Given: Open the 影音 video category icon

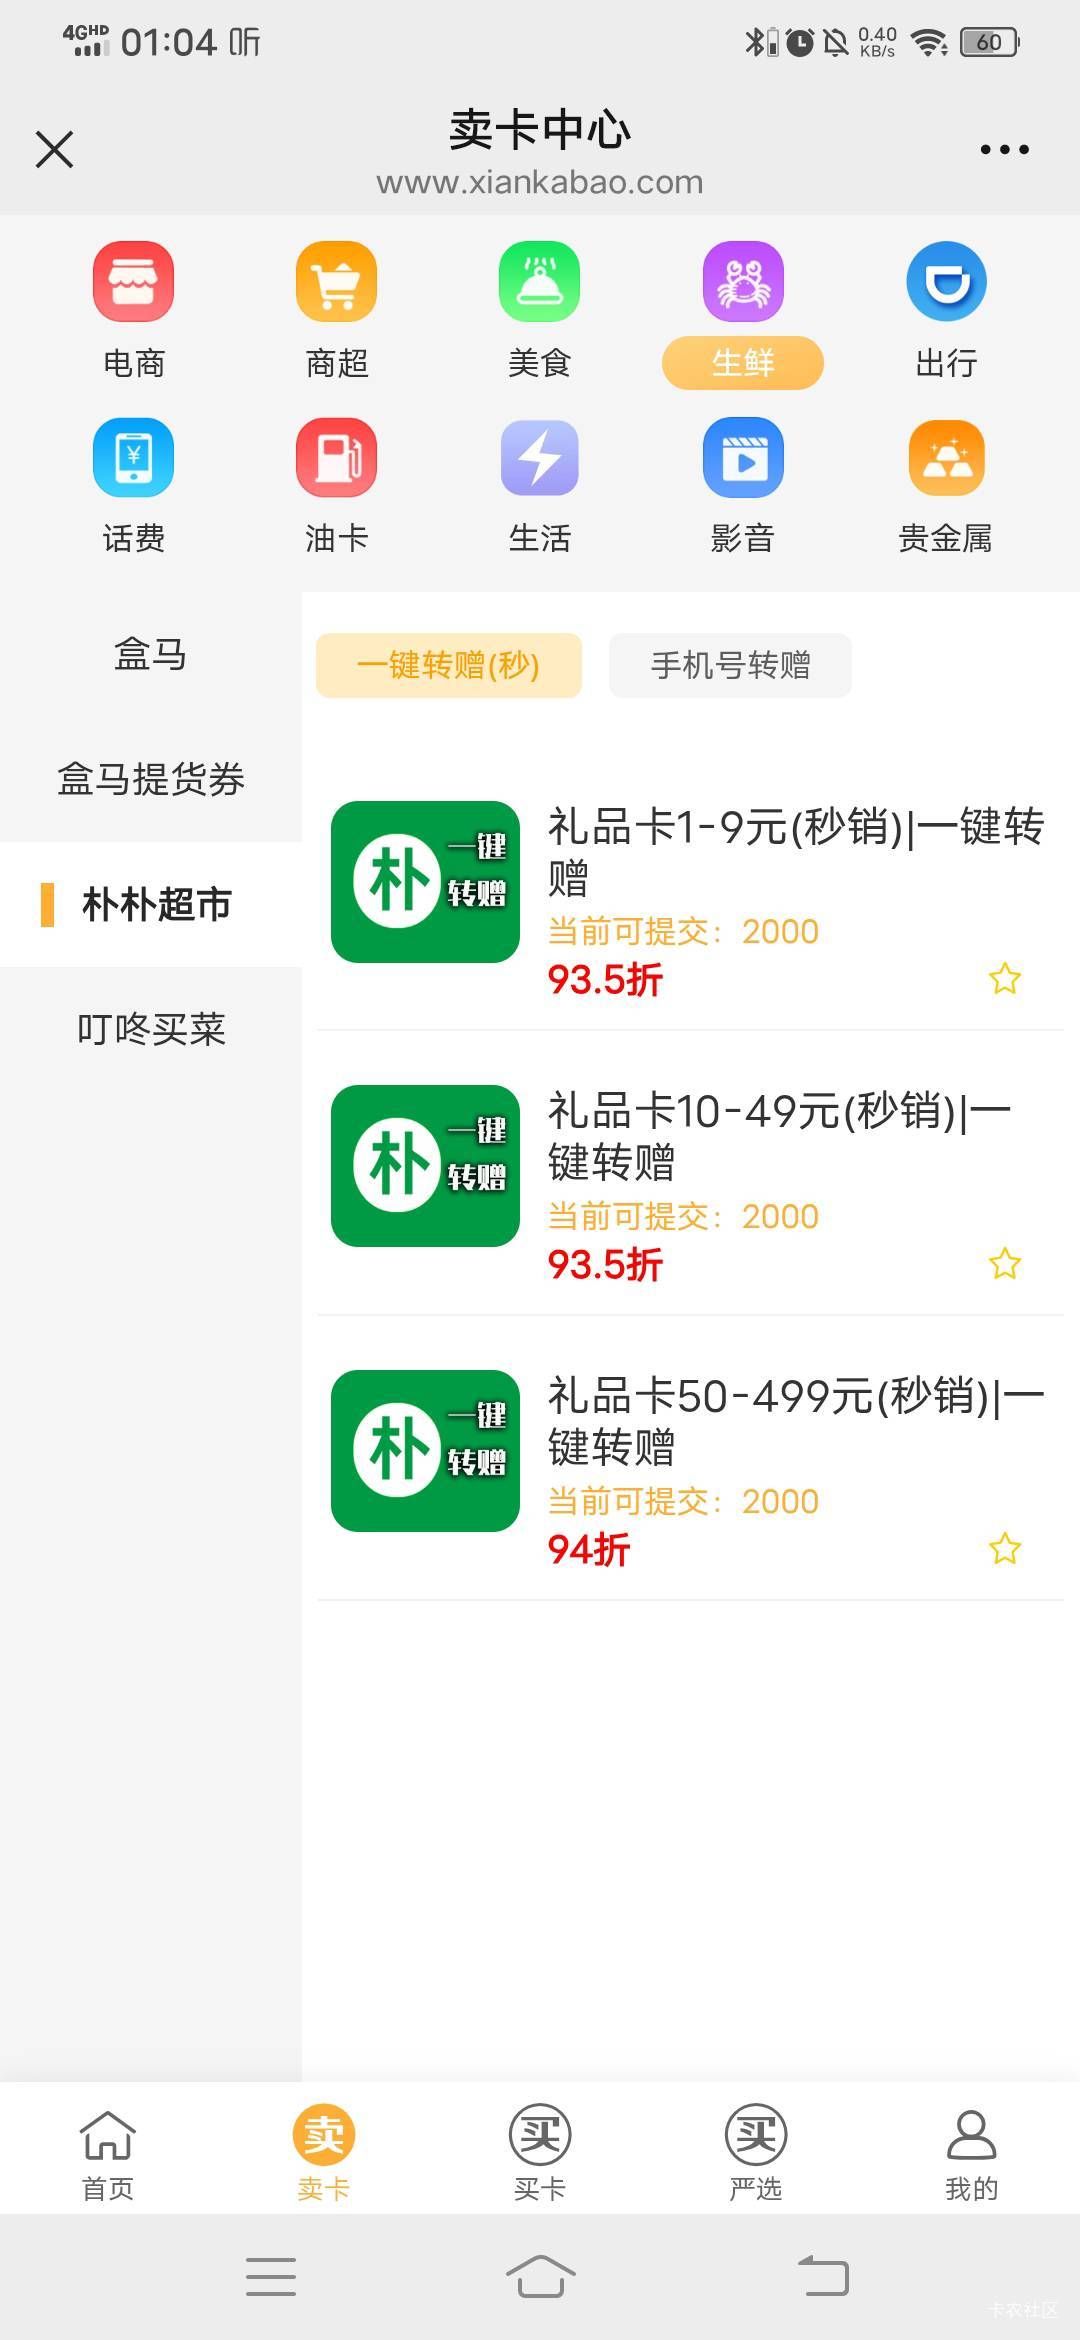Looking at the screenshot, I should [x=742, y=457].
